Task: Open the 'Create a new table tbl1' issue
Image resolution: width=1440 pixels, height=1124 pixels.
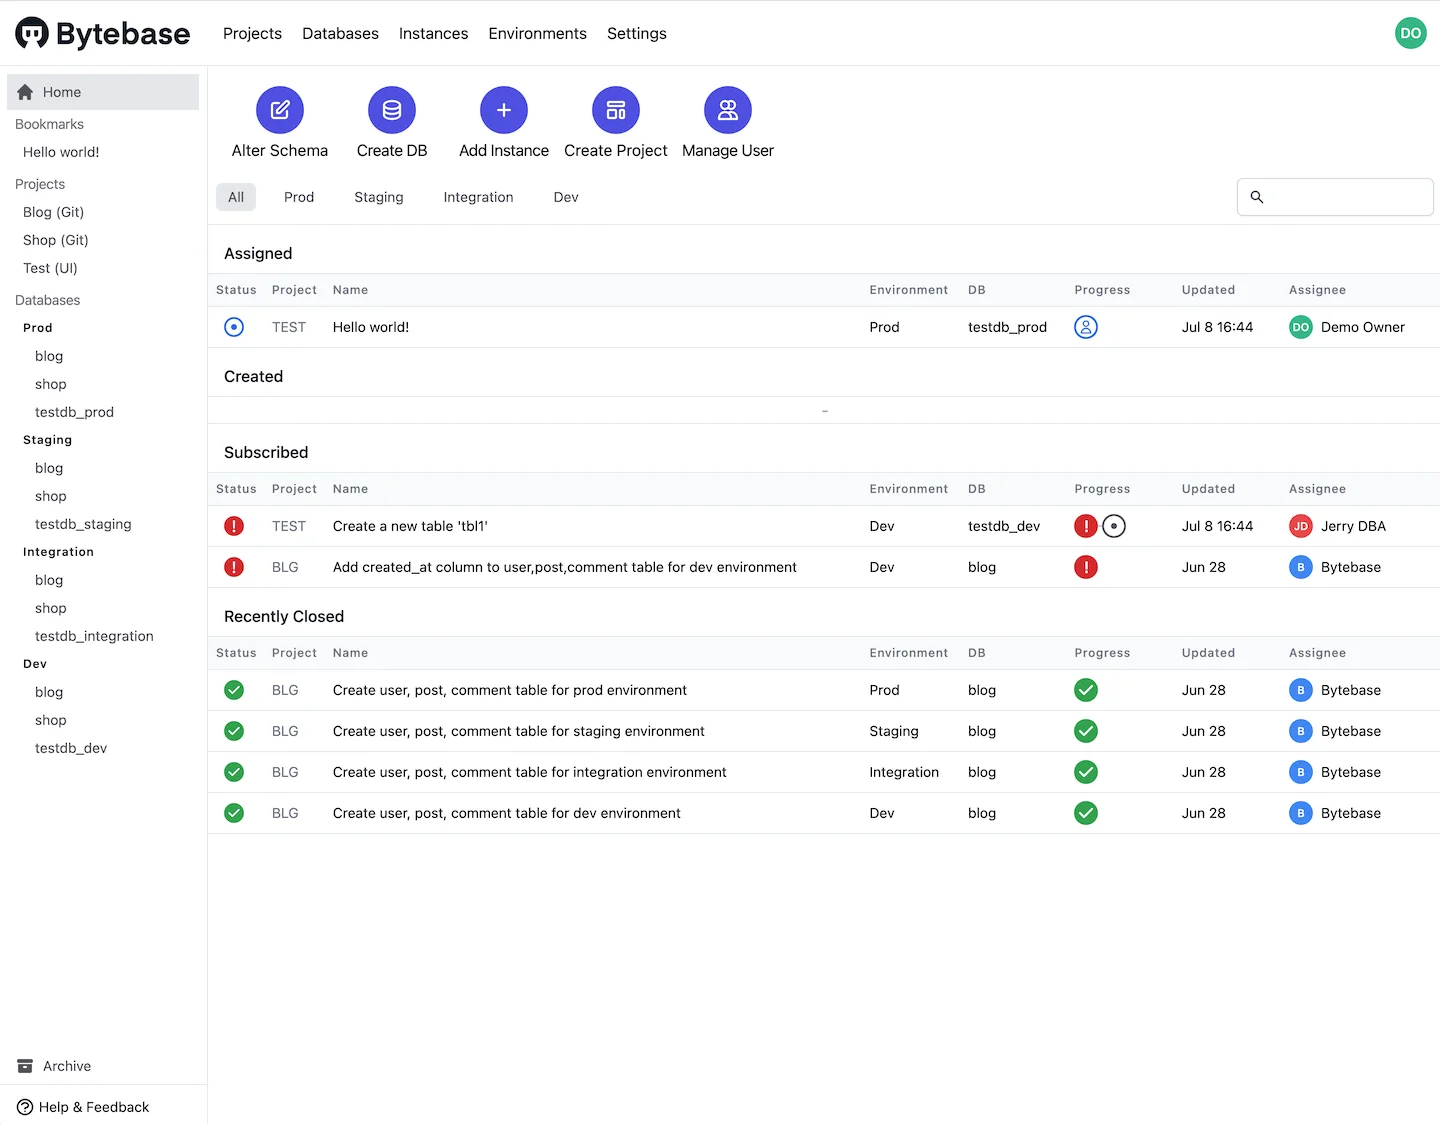Action: (x=410, y=526)
